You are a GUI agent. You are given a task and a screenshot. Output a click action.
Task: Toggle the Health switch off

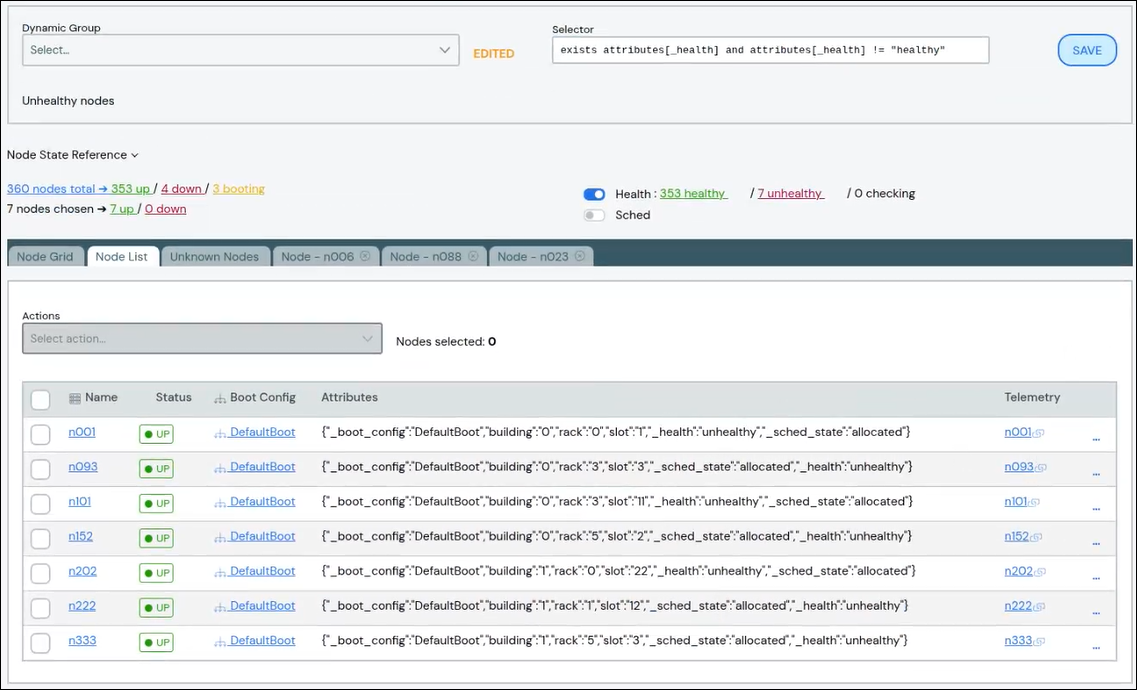click(594, 194)
